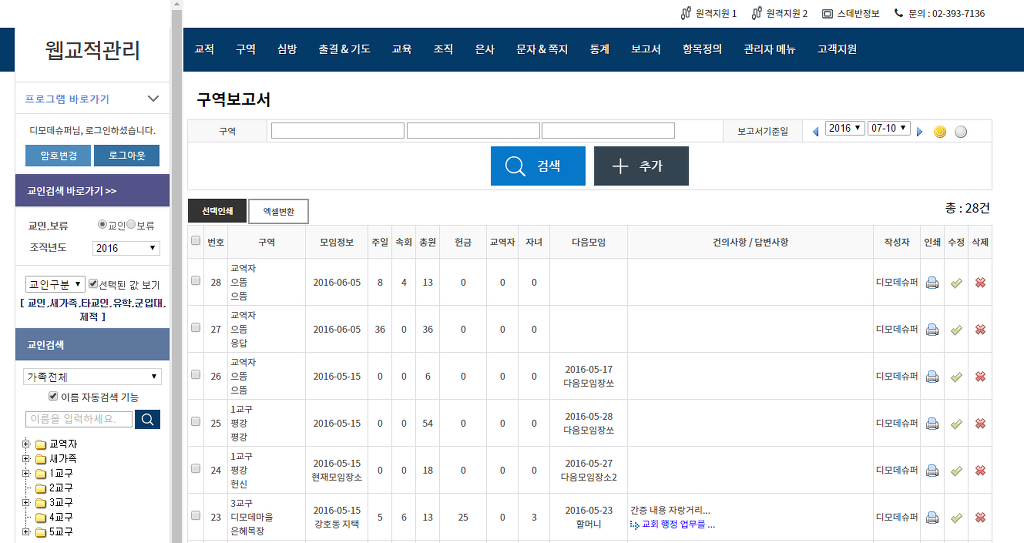The width and height of the screenshot is (1024, 543).
Task: Expand the 1교구 tree folder
Action: [x=26, y=473]
